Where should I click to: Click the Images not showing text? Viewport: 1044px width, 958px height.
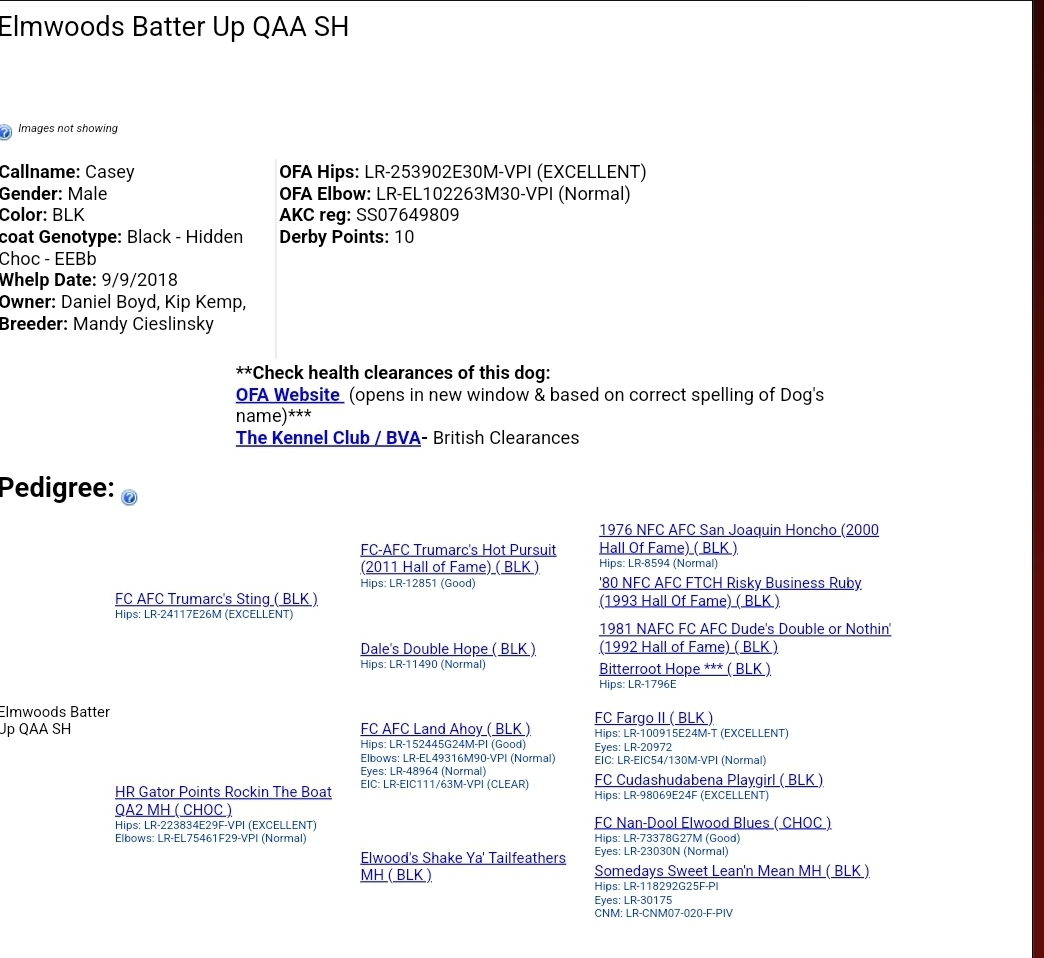tap(68, 129)
